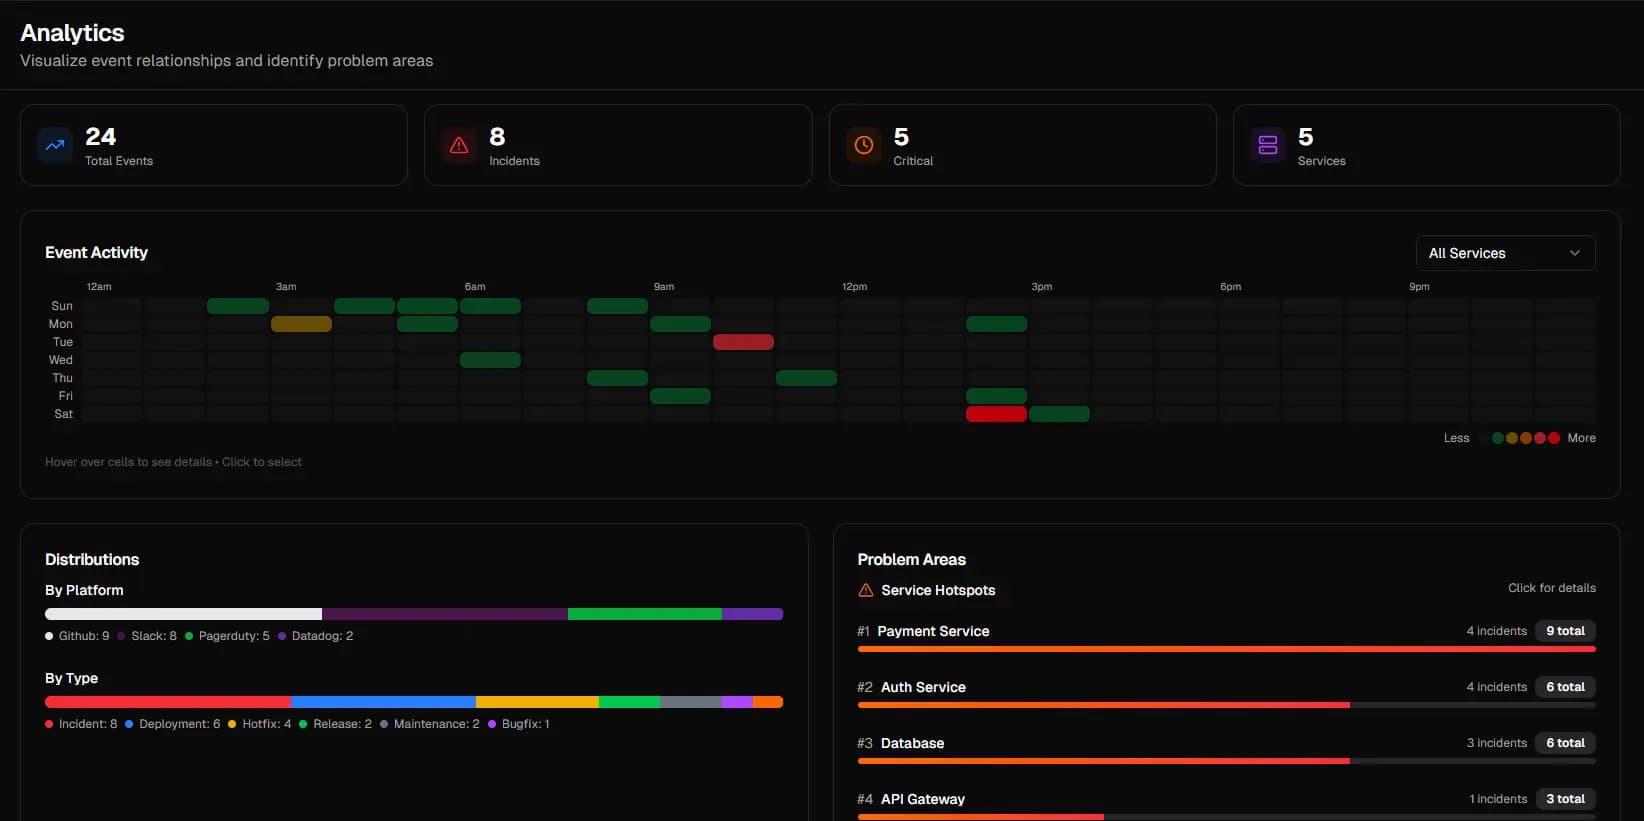The image size is (1644, 821).
Task: Select the red Tuesday heatmap cell
Action: pyautogui.click(x=743, y=342)
